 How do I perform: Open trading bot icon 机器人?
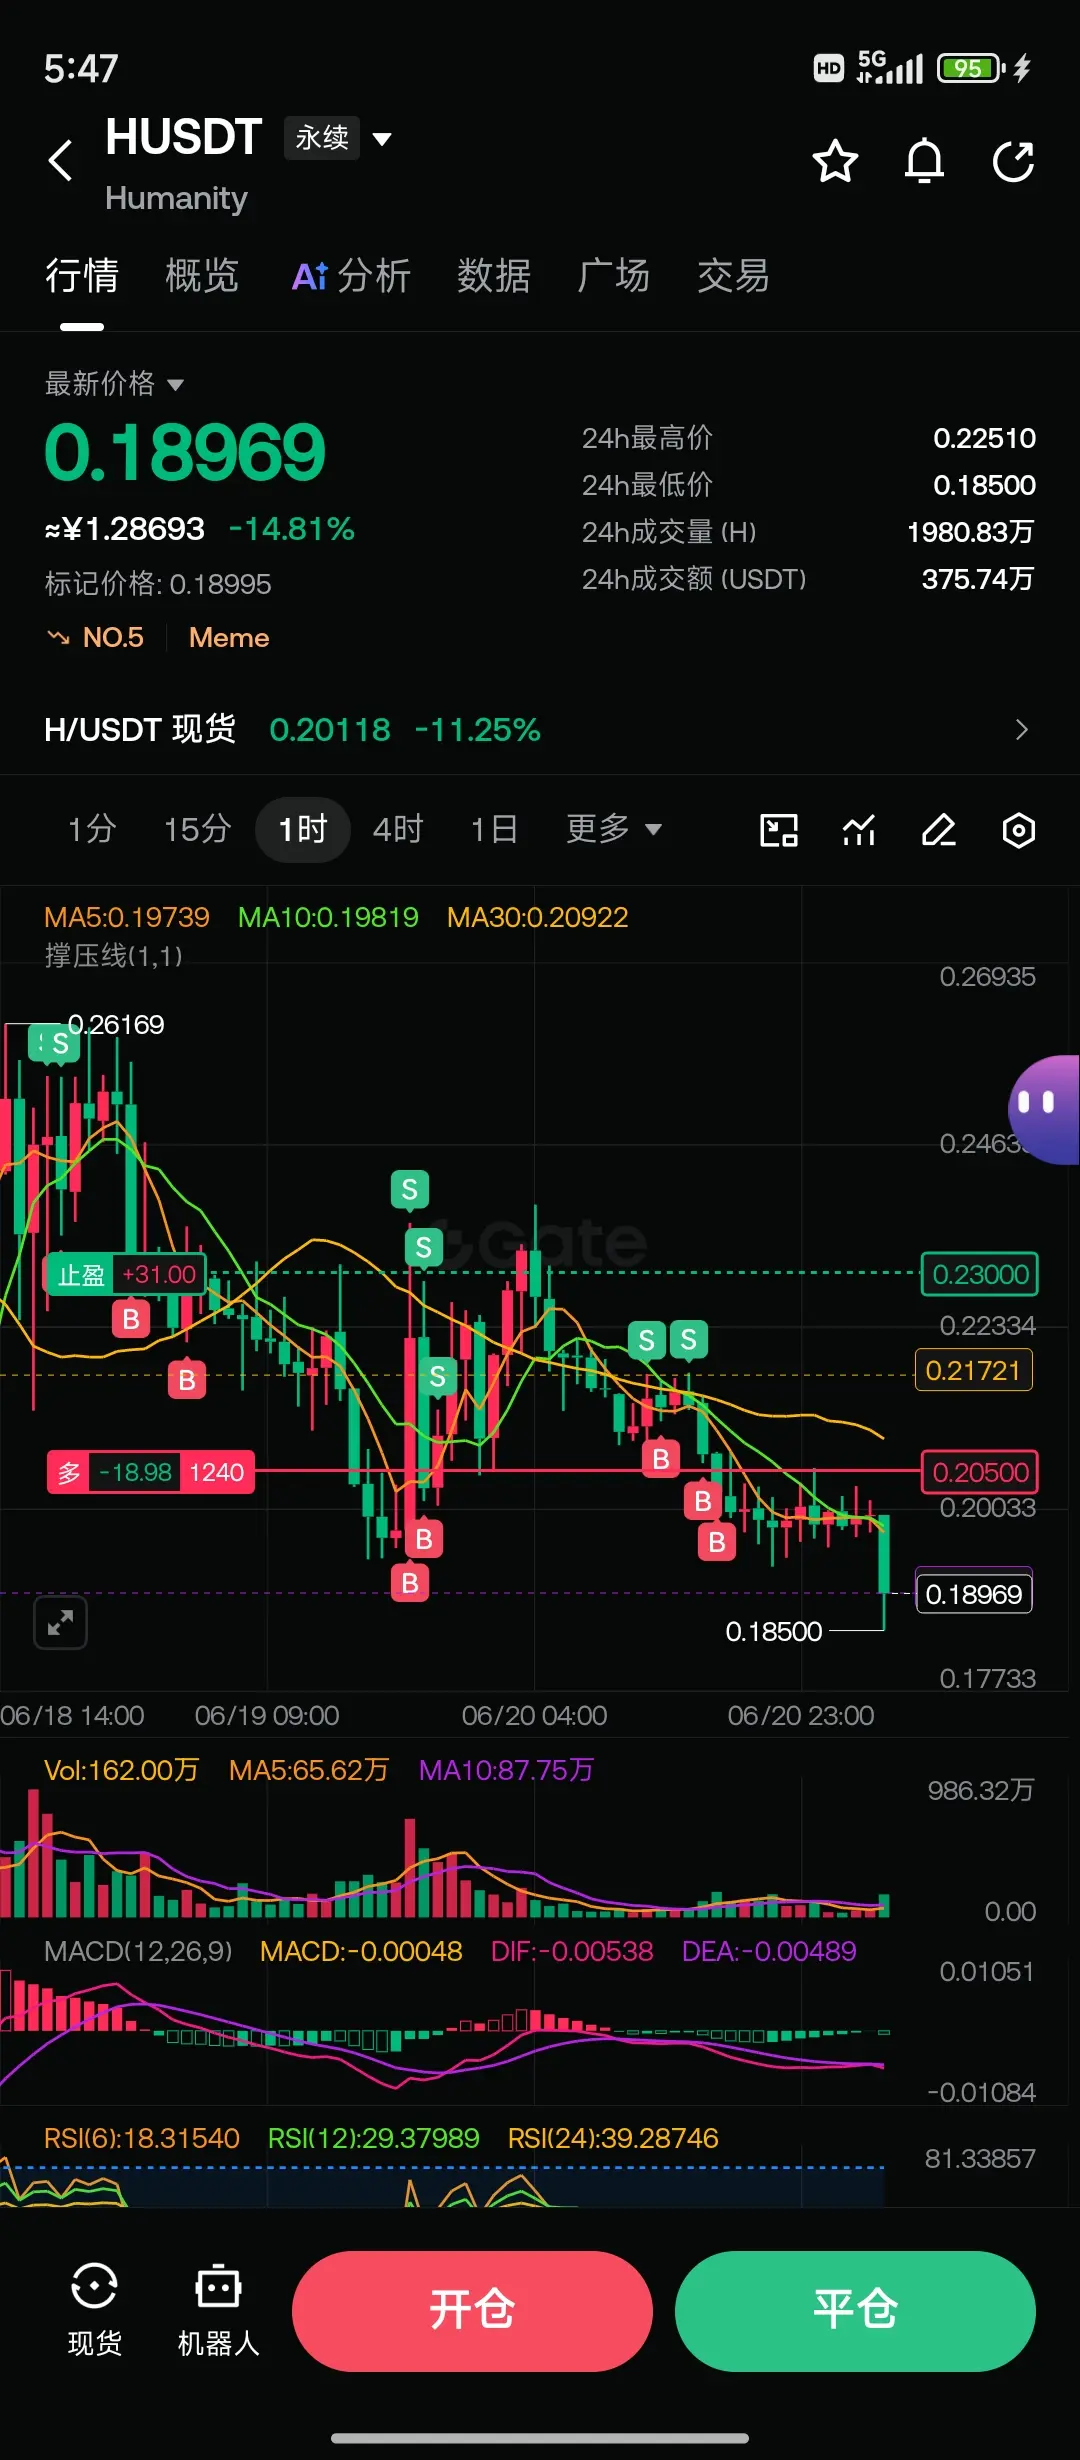click(x=218, y=2310)
